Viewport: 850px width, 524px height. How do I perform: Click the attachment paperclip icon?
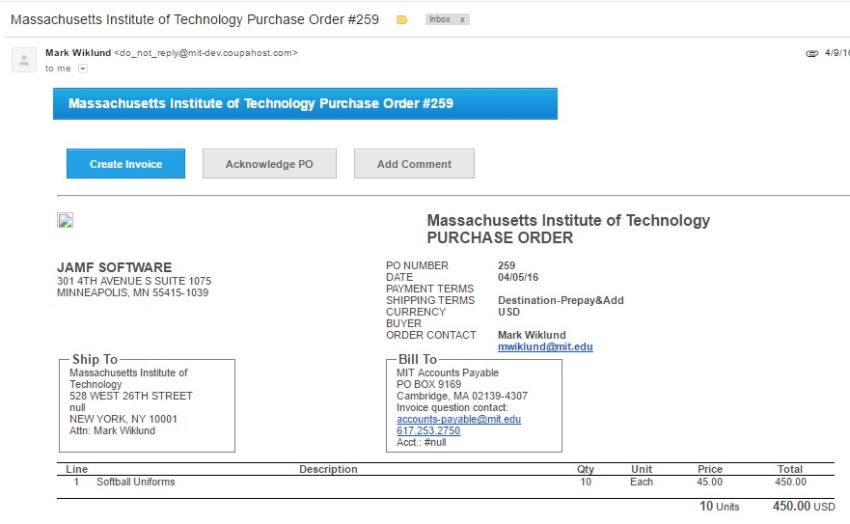(811, 53)
